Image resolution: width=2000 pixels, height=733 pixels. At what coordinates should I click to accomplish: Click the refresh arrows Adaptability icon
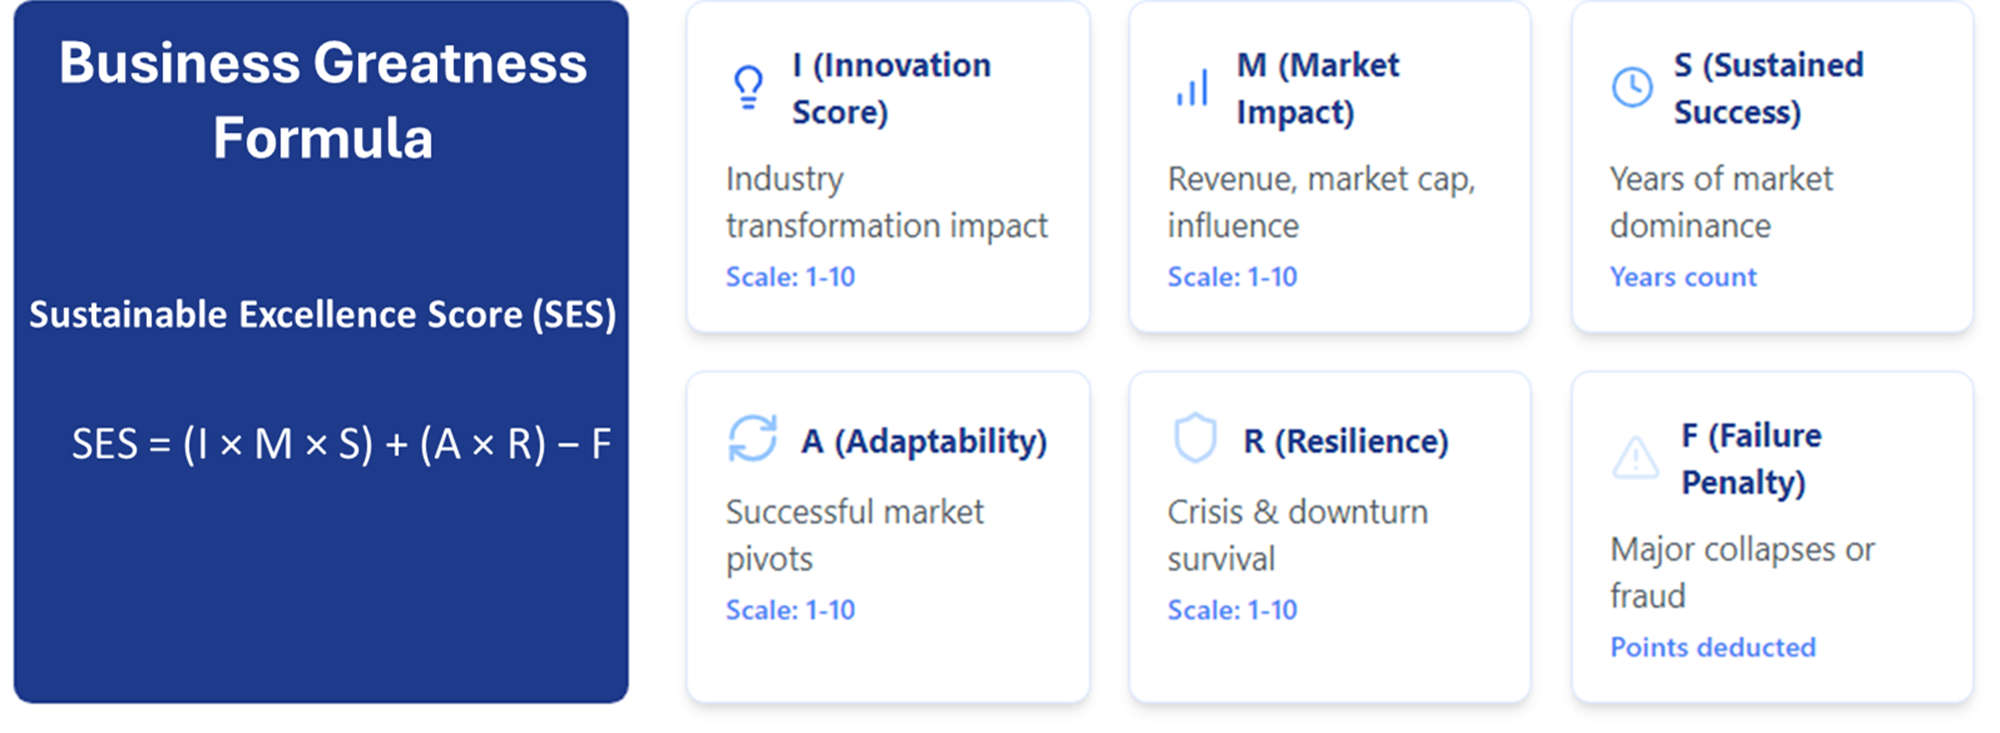click(752, 439)
